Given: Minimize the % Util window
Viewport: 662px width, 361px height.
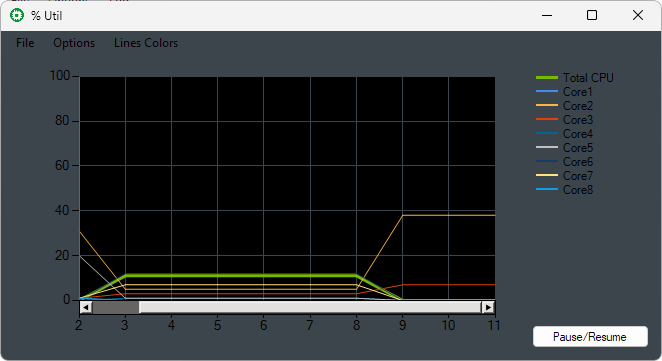Looking at the screenshot, I should [x=547, y=16].
